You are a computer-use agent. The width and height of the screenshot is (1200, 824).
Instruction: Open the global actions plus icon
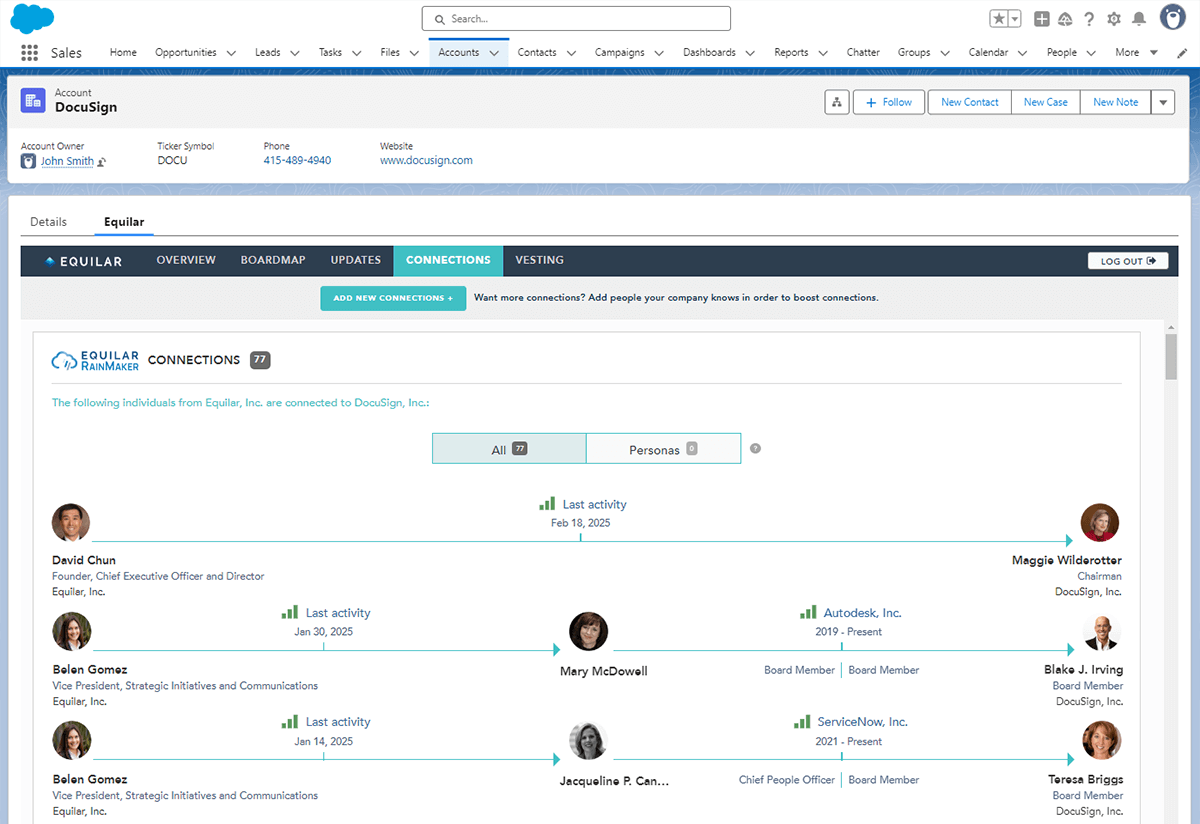click(x=1042, y=19)
